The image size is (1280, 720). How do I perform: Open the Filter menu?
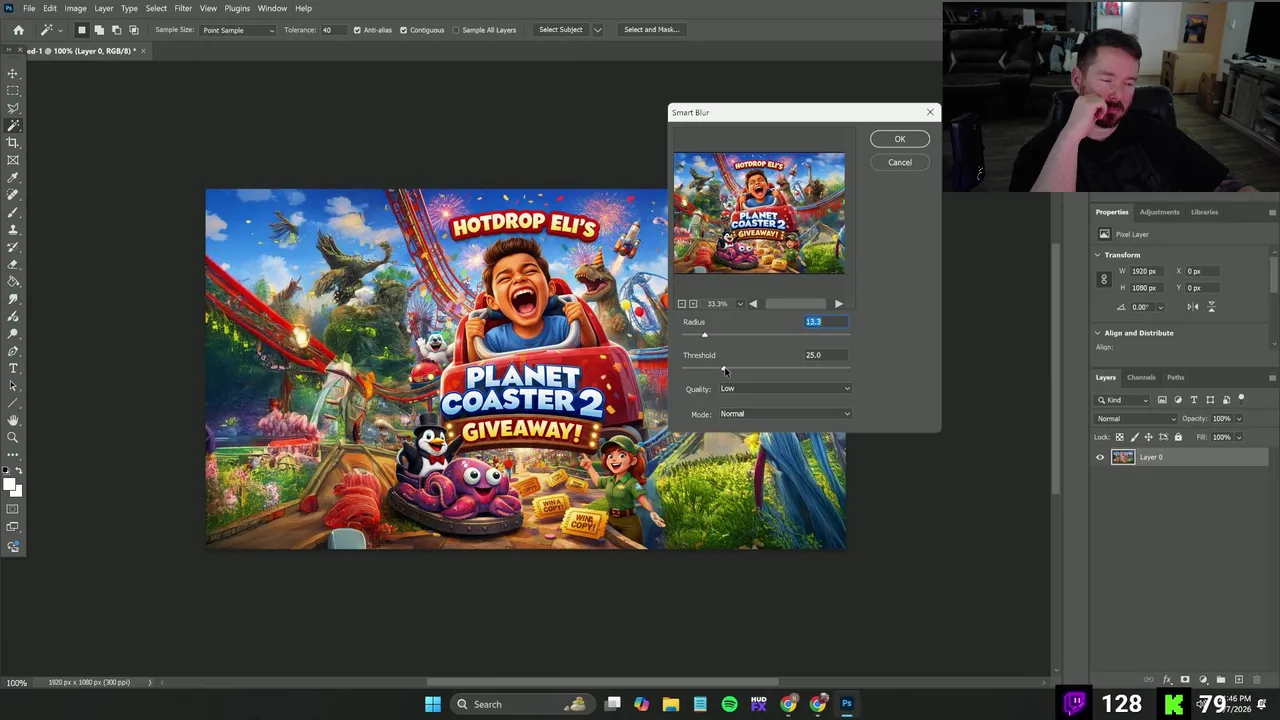183,8
